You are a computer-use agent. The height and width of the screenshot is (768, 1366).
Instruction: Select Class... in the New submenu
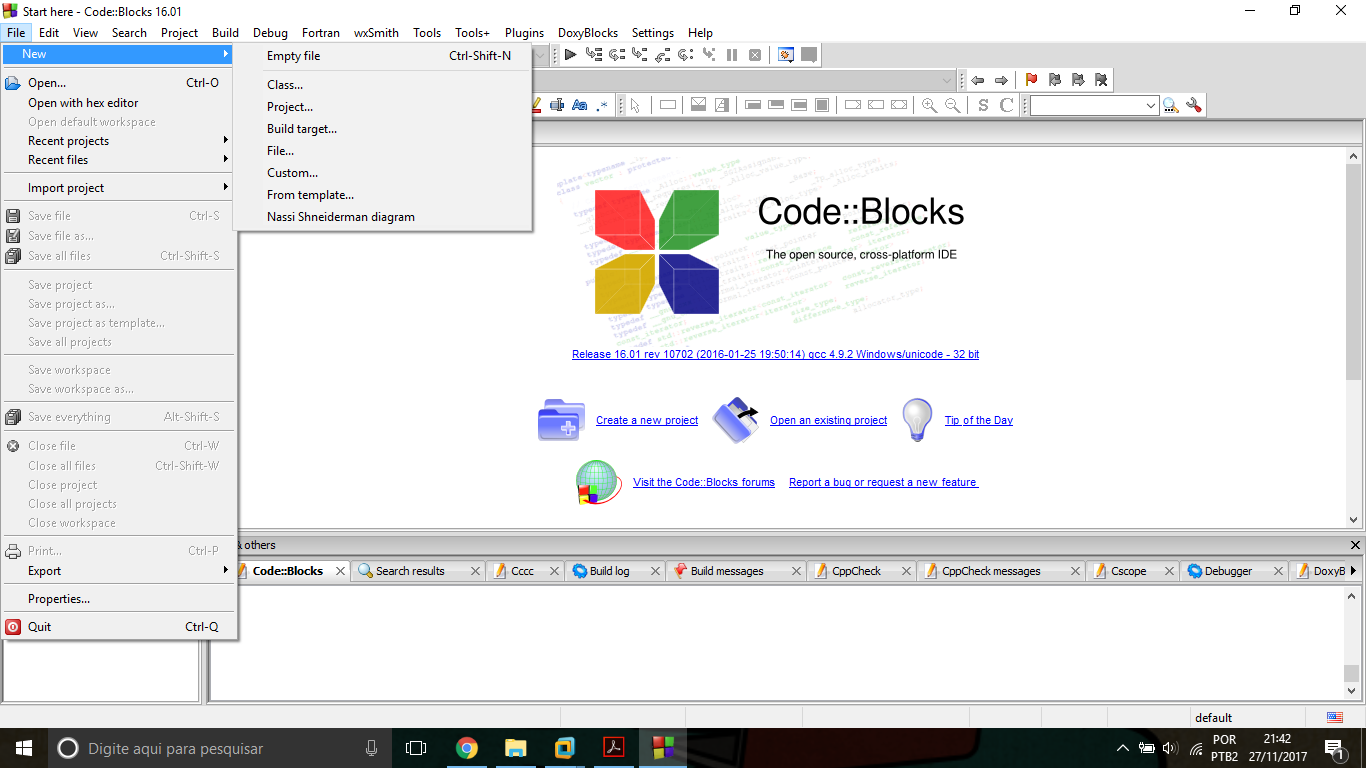(x=382, y=85)
